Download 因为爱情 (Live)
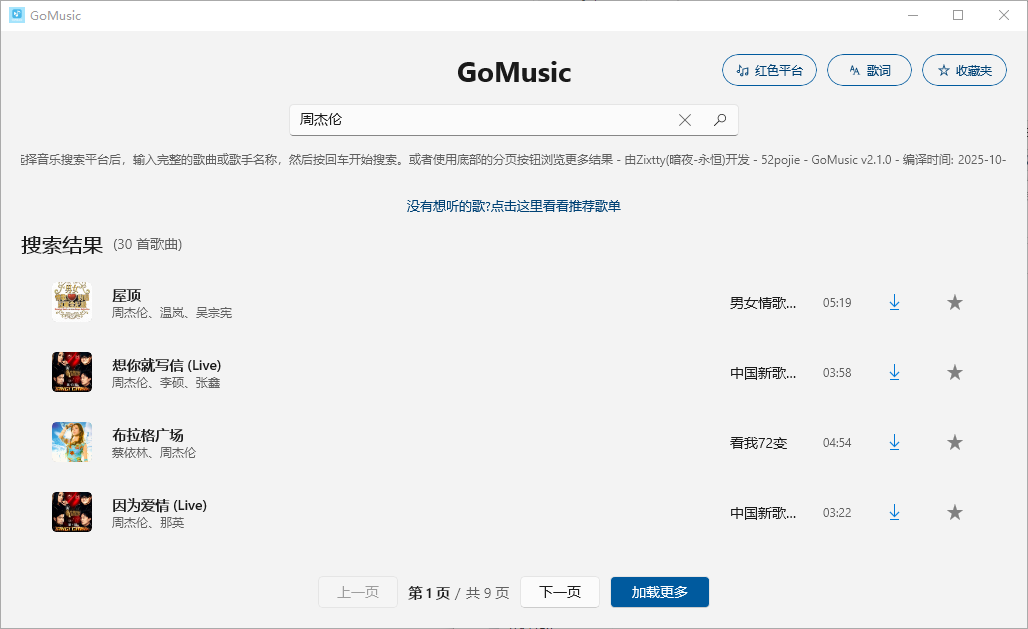 point(894,511)
